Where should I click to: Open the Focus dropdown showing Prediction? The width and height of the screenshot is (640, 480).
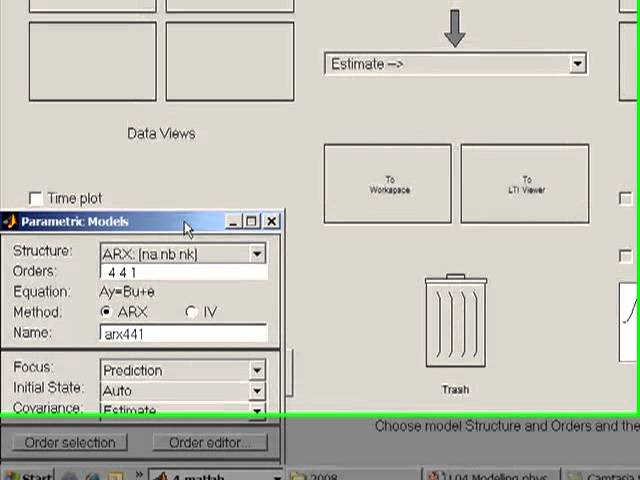tap(183, 370)
